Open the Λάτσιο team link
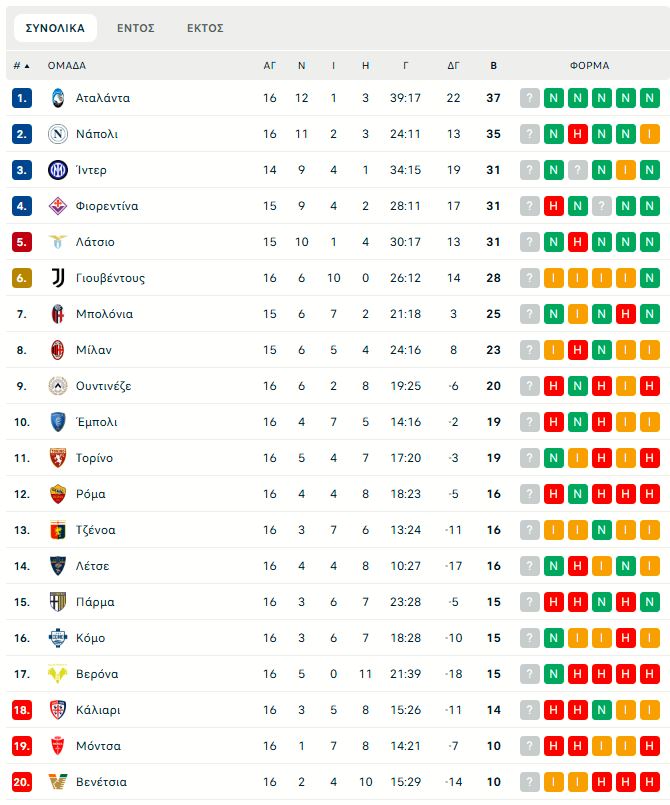This screenshot has width=670, height=805. pyautogui.click(x=95, y=242)
